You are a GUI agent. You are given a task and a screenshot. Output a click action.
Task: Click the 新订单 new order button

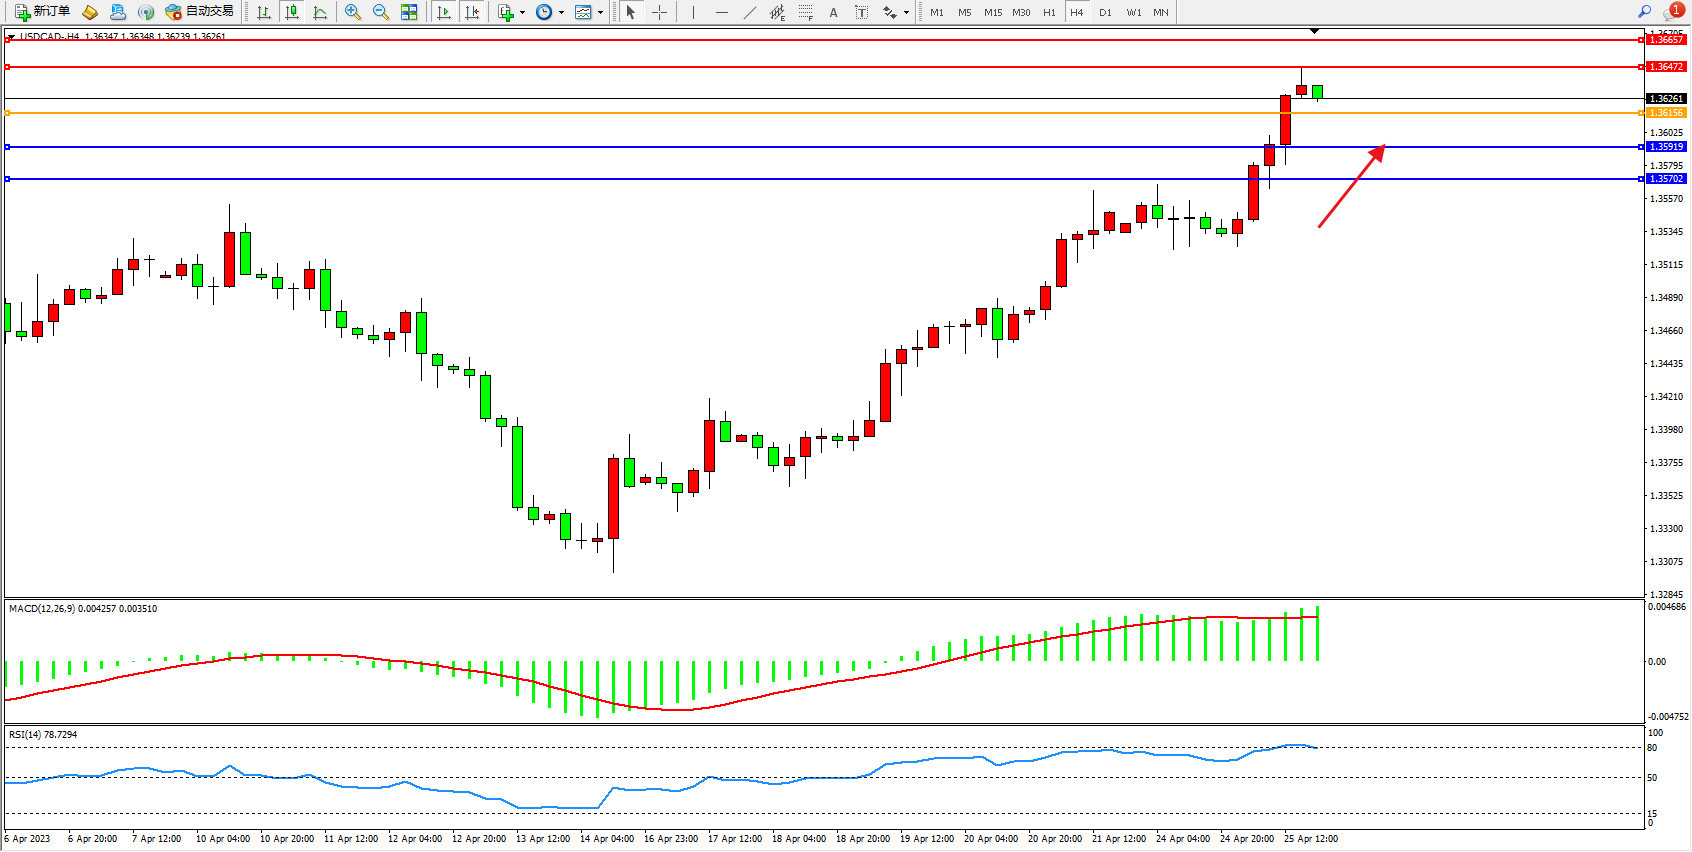click(x=43, y=12)
